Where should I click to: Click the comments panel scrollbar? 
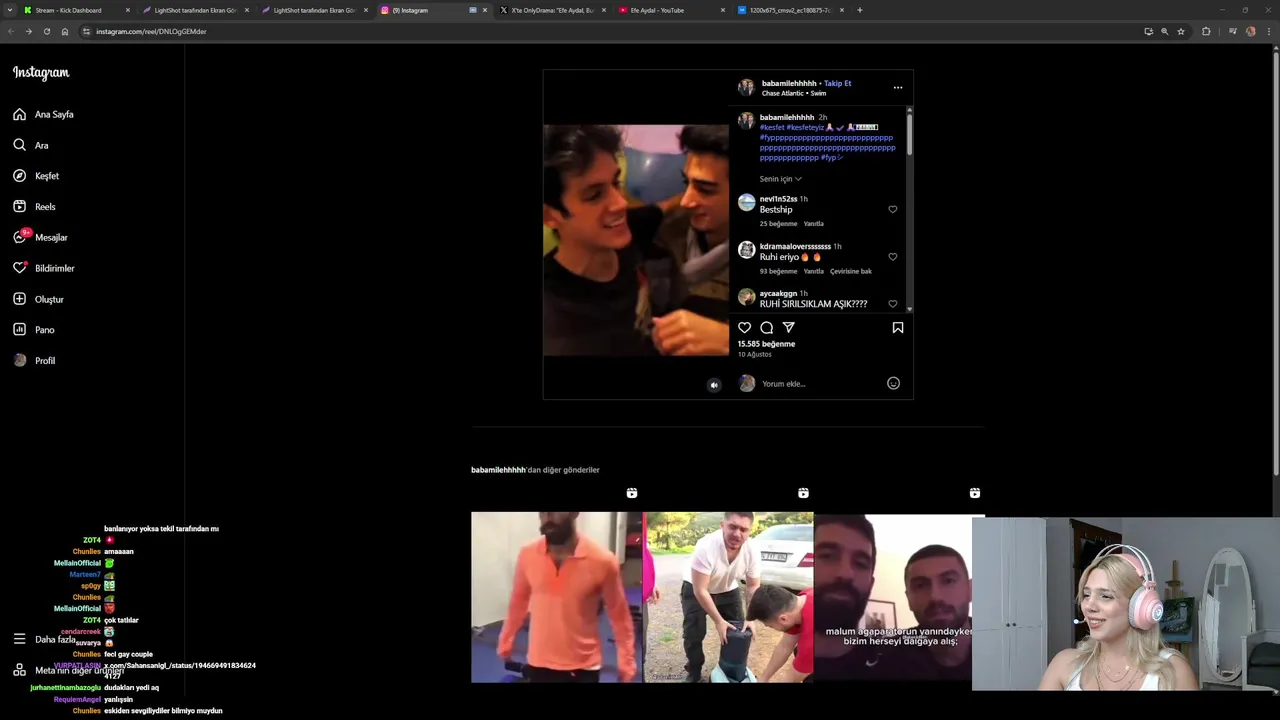(910, 133)
